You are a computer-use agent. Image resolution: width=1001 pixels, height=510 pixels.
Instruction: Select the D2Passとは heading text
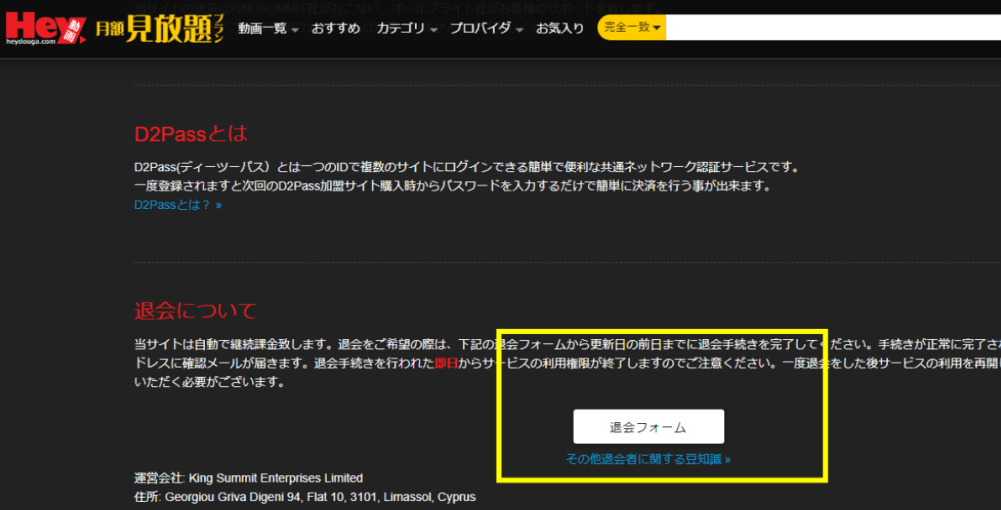point(191,134)
